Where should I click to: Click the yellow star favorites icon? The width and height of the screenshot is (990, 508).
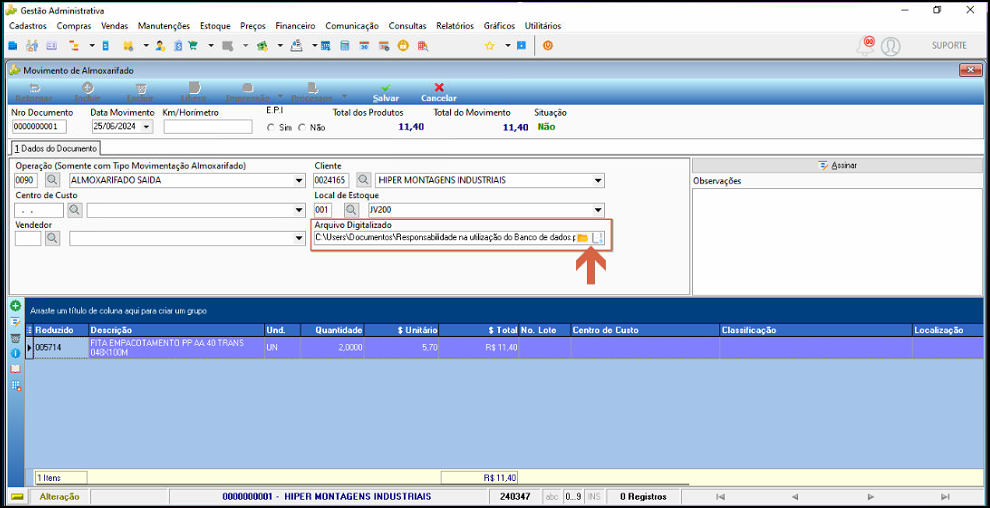pos(489,45)
